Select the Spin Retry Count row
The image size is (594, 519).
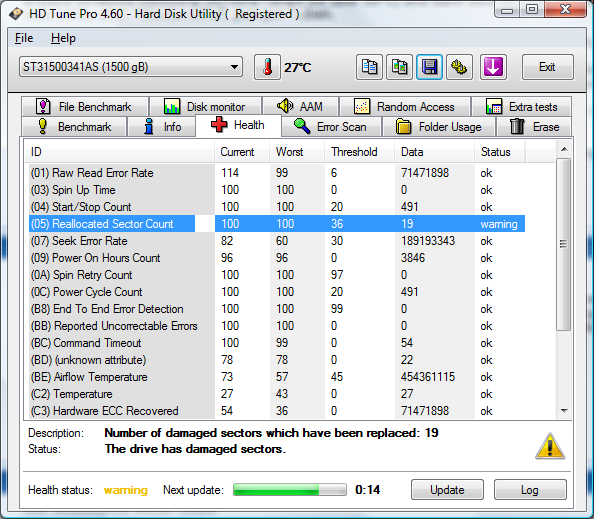pyautogui.click(x=277, y=275)
